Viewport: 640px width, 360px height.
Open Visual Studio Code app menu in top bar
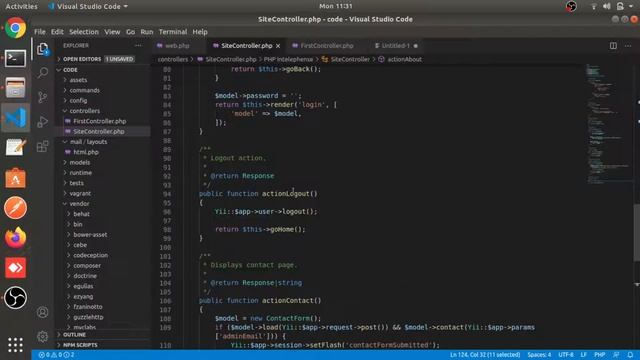point(88,6)
